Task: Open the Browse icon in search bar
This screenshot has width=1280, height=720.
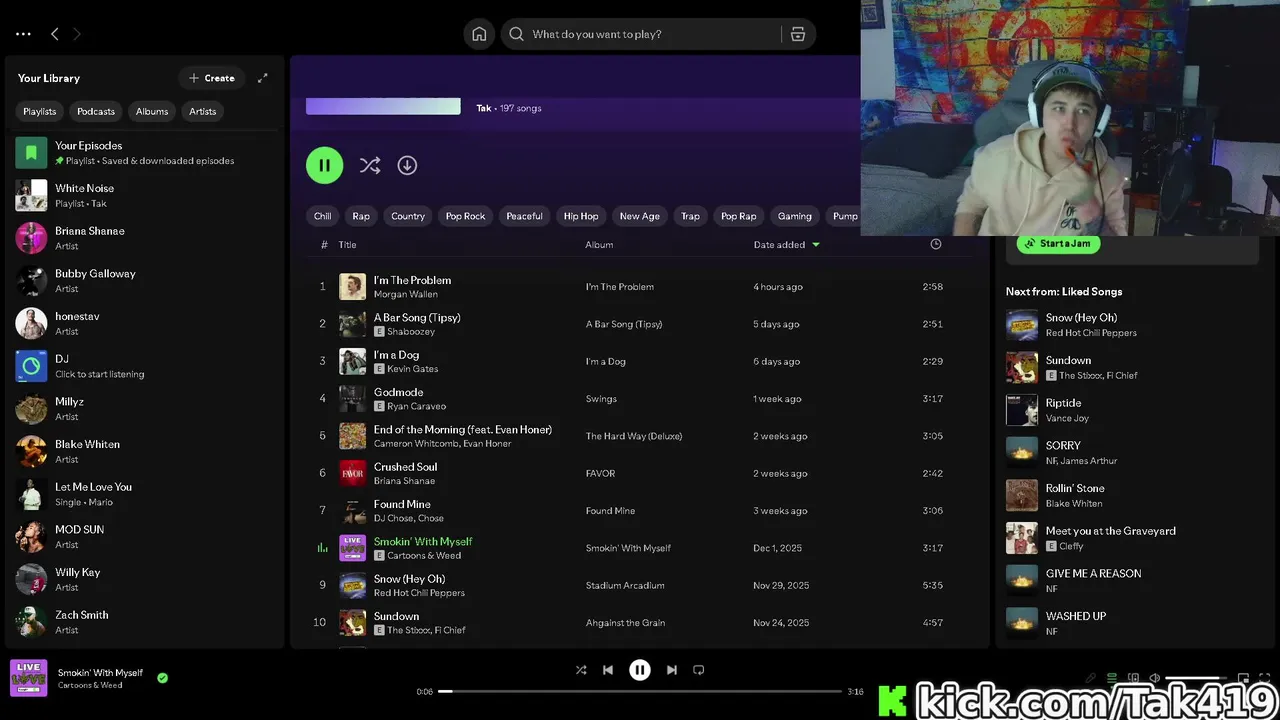Action: coord(798,34)
